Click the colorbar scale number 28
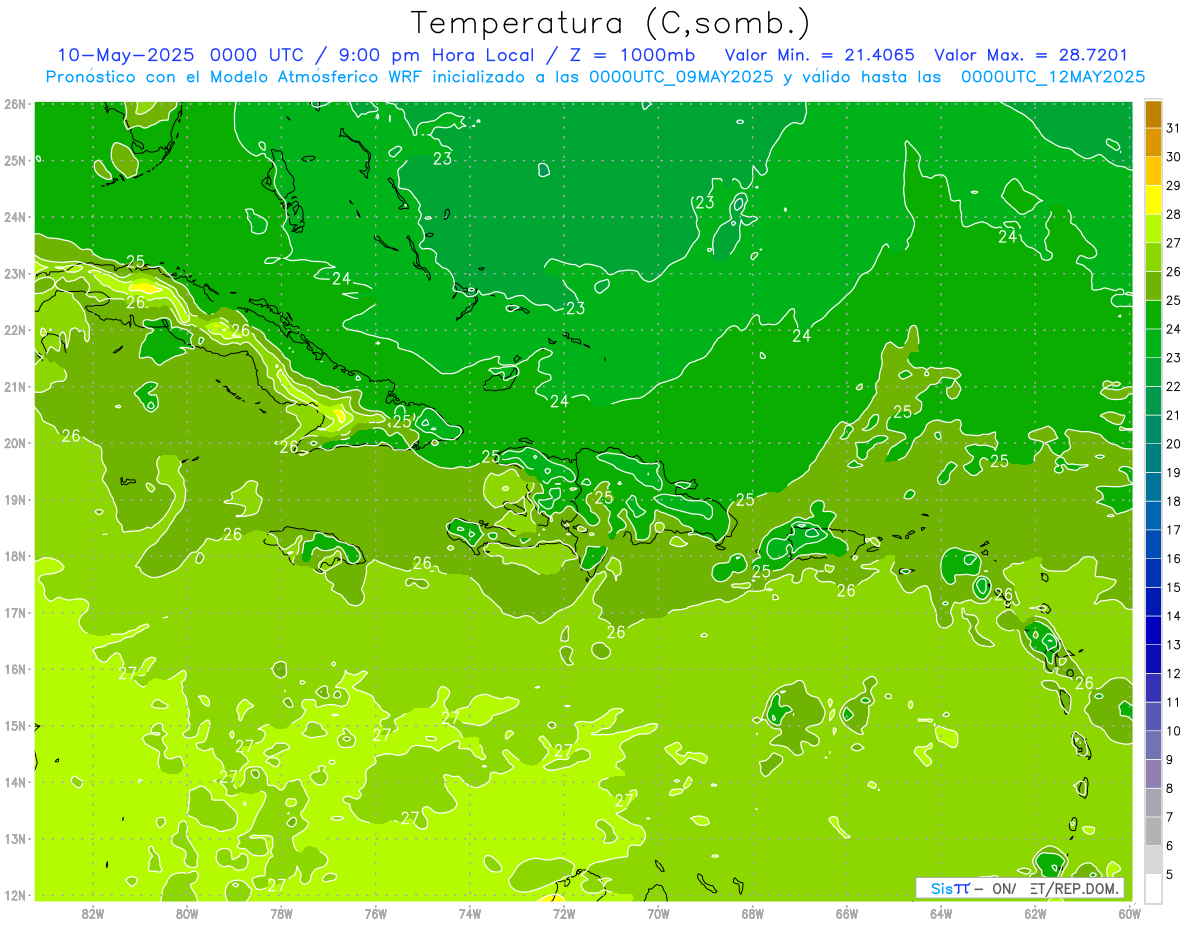This screenshot has height=927, width=1200. click(1174, 214)
